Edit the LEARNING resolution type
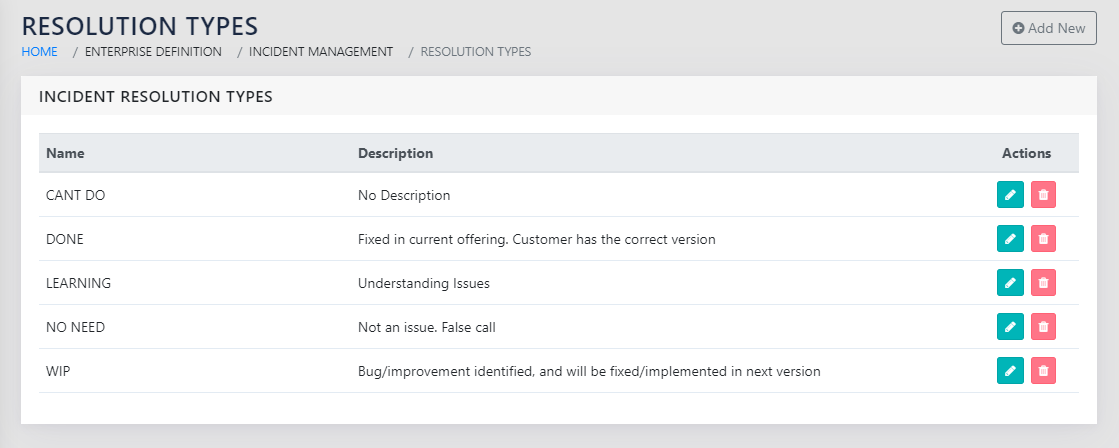The image size is (1119, 448). [1010, 283]
